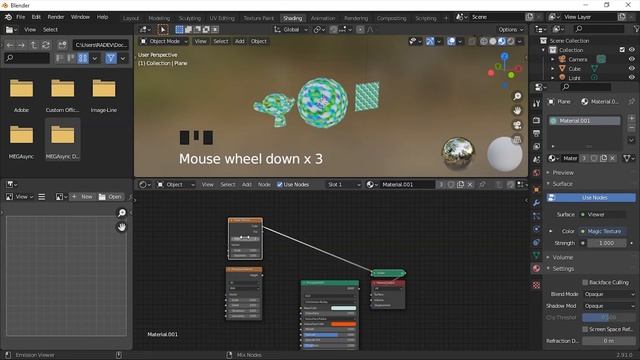Enable Backface Culling checkbox
The height and width of the screenshot is (360, 640).
click(x=585, y=282)
